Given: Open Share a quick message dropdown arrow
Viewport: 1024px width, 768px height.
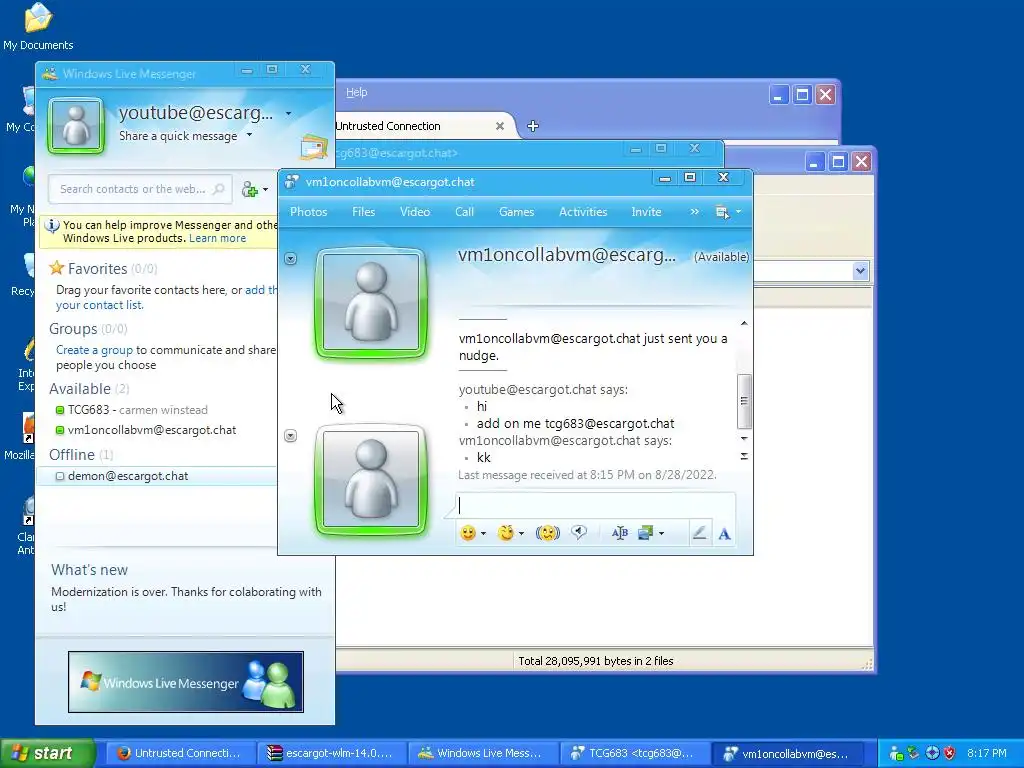Looking at the screenshot, I should tap(249, 136).
